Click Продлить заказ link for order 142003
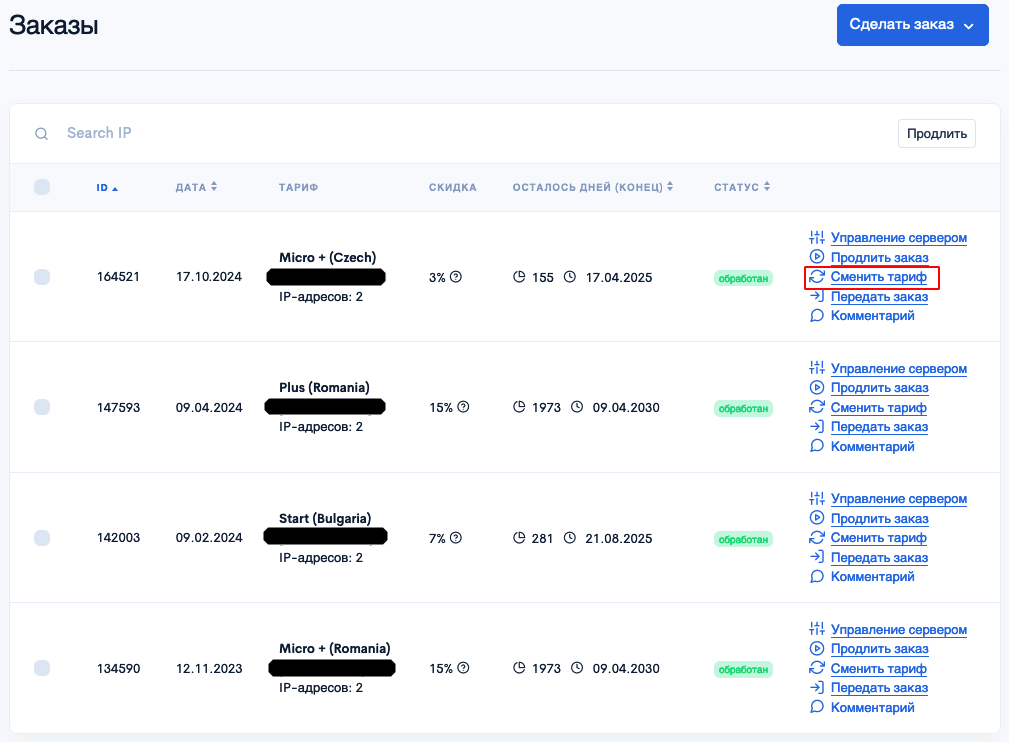Viewport: 1009px width, 742px height. point(880,519)
